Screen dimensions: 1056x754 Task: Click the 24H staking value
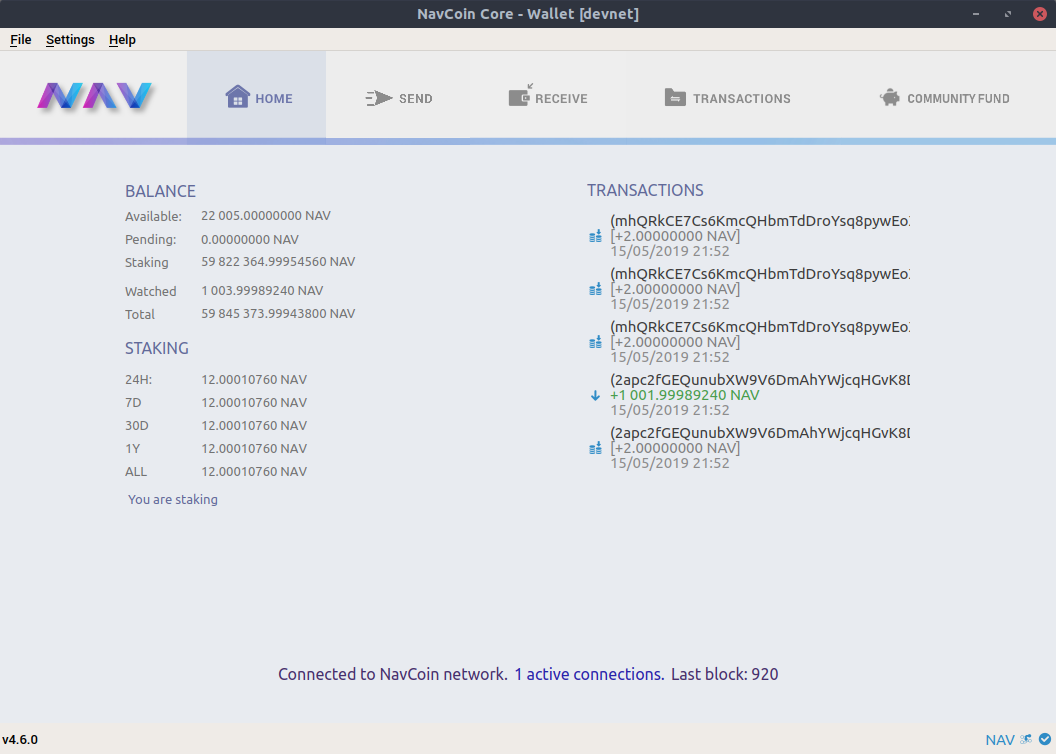click(x=254, y=380)
